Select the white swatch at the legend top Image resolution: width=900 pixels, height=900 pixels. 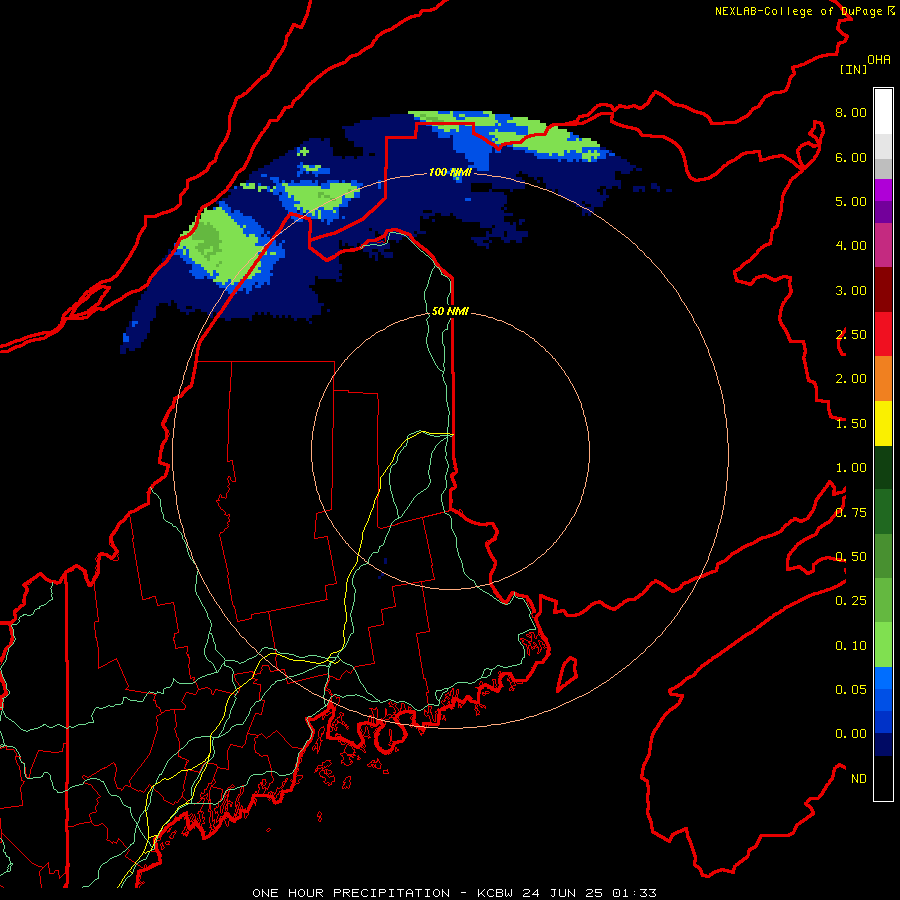883,112
